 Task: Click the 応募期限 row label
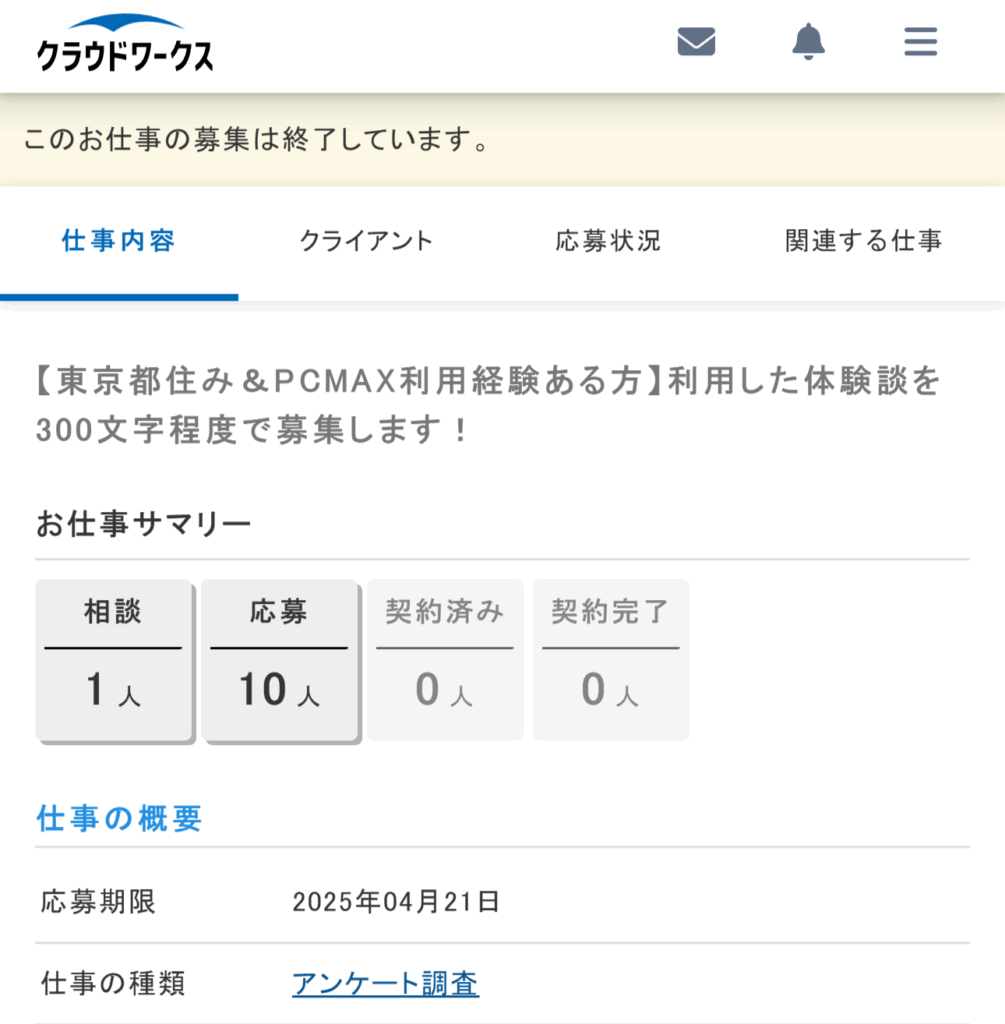(98, 902)
